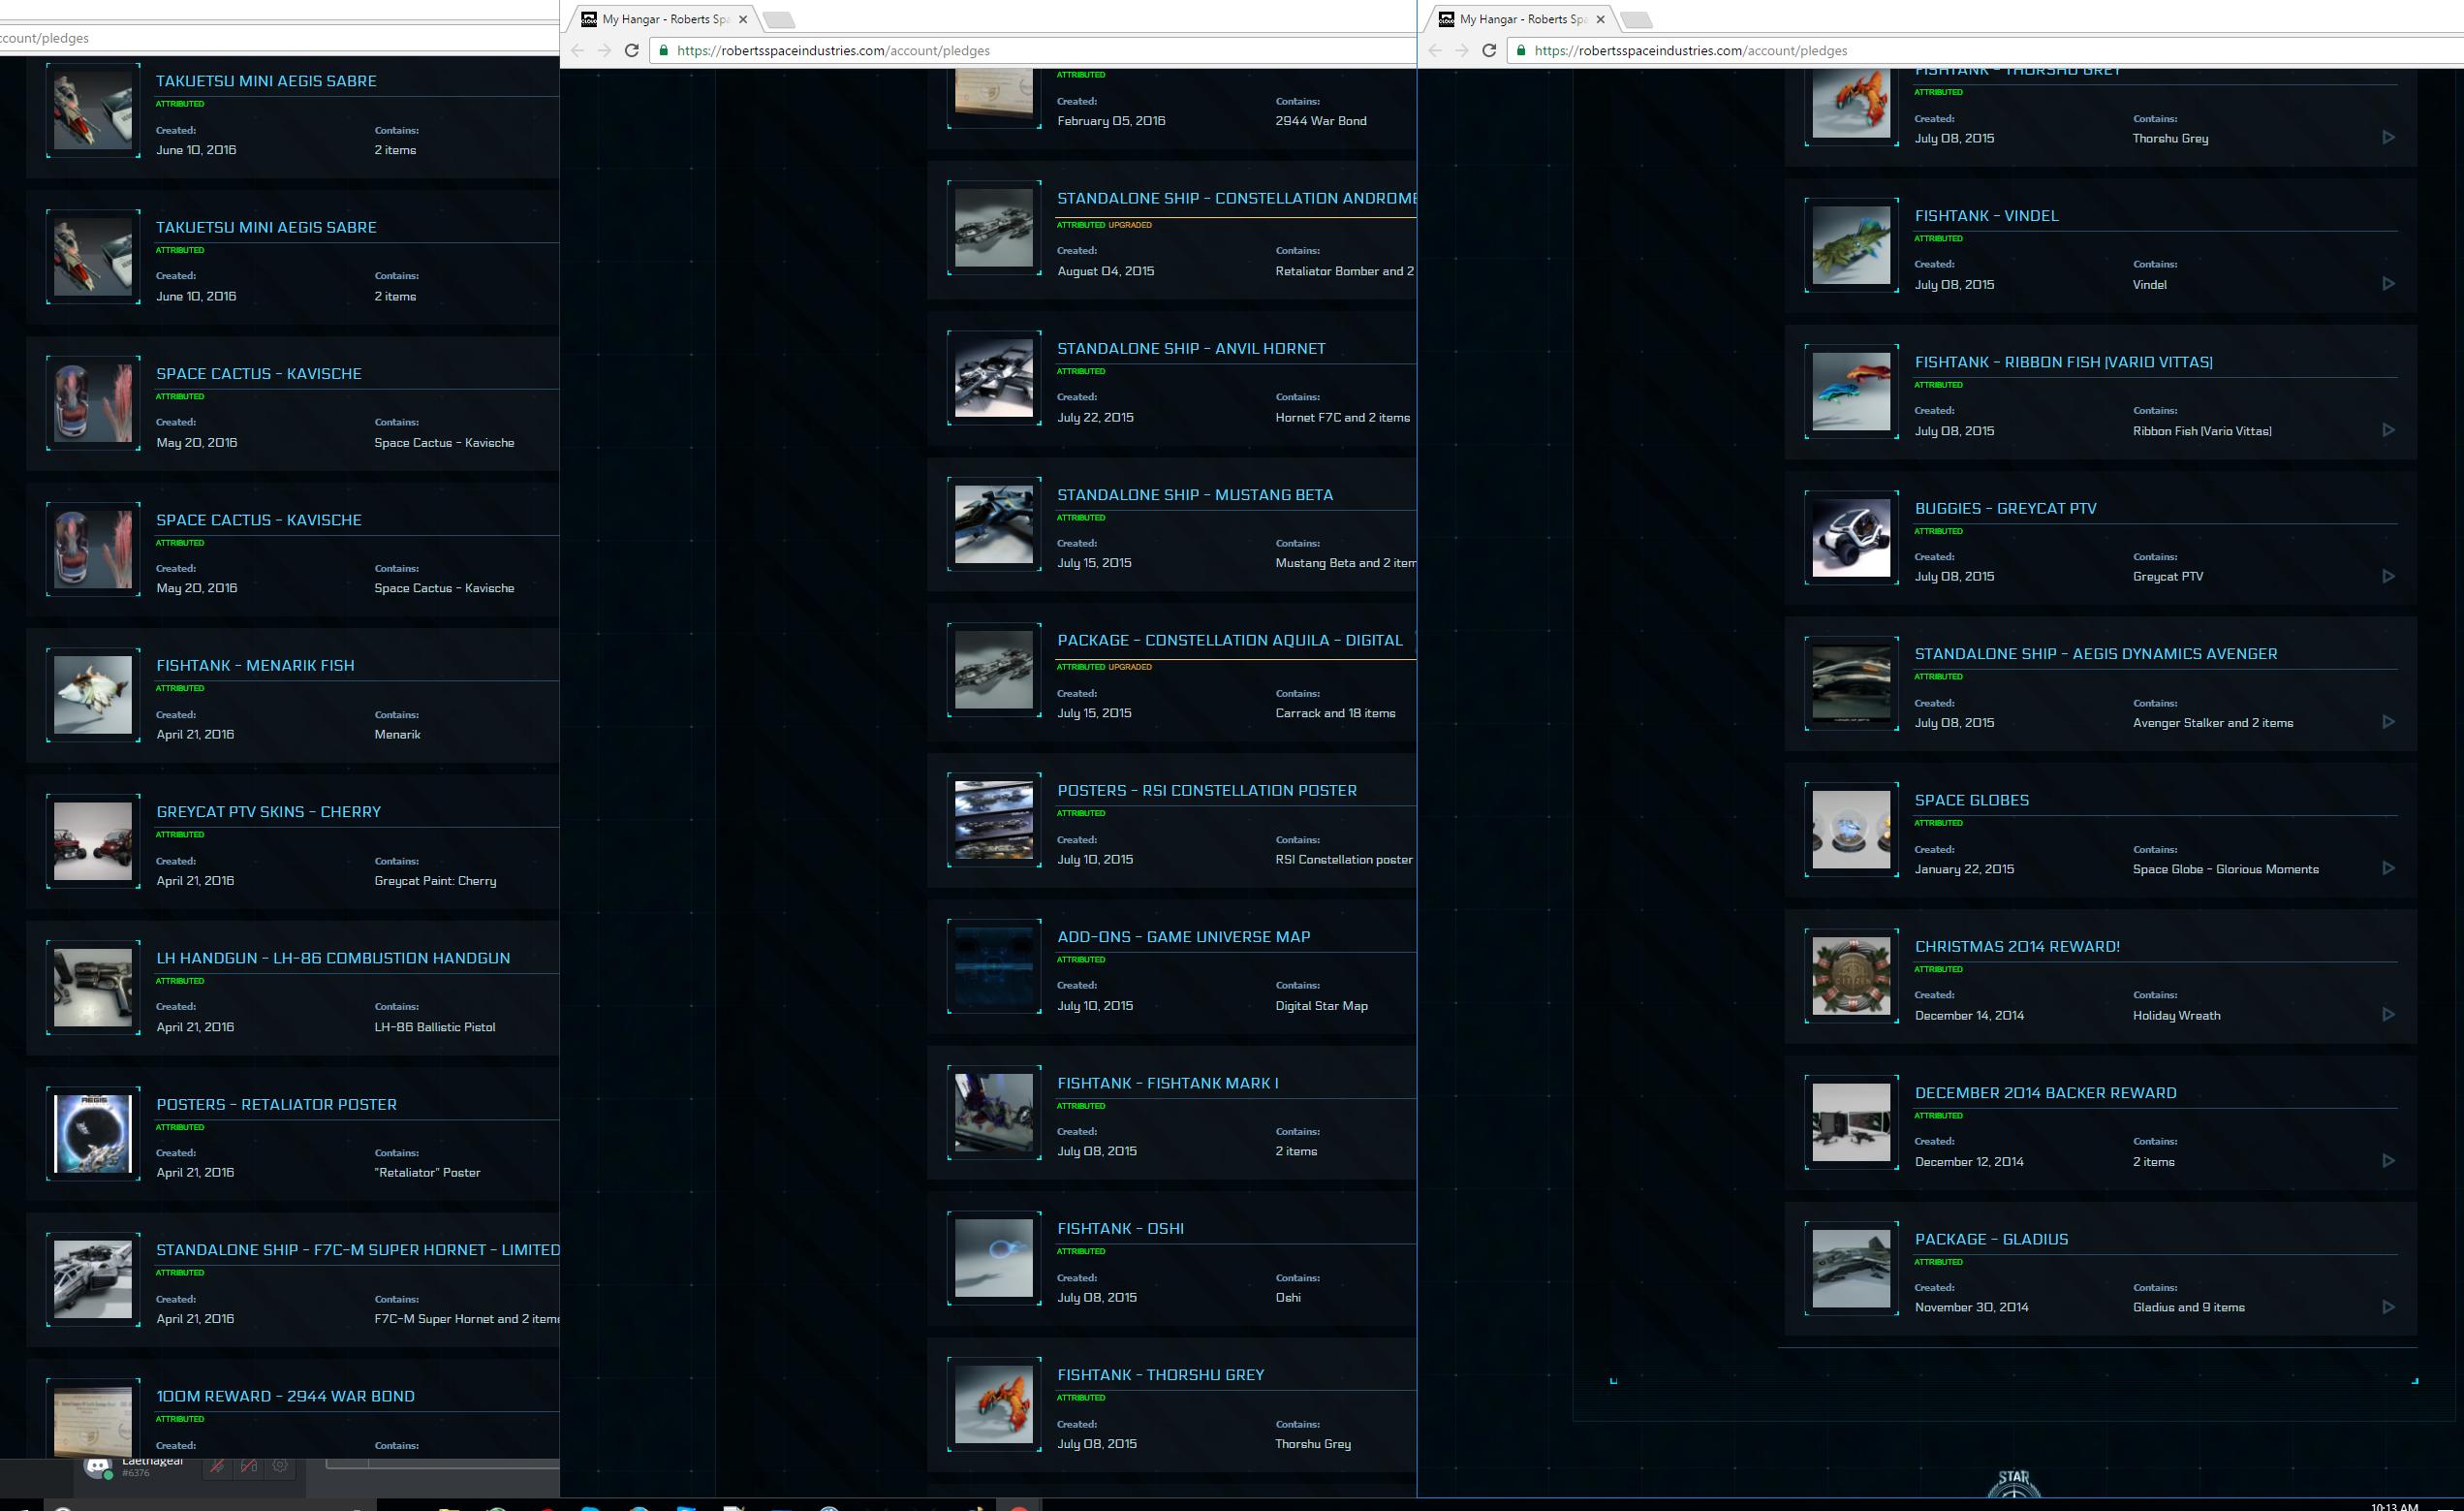2464x1511 pixels.
Task: Click the 'LH-86 Ballistic Pistol' contents text
Action: pos(434,1027)
